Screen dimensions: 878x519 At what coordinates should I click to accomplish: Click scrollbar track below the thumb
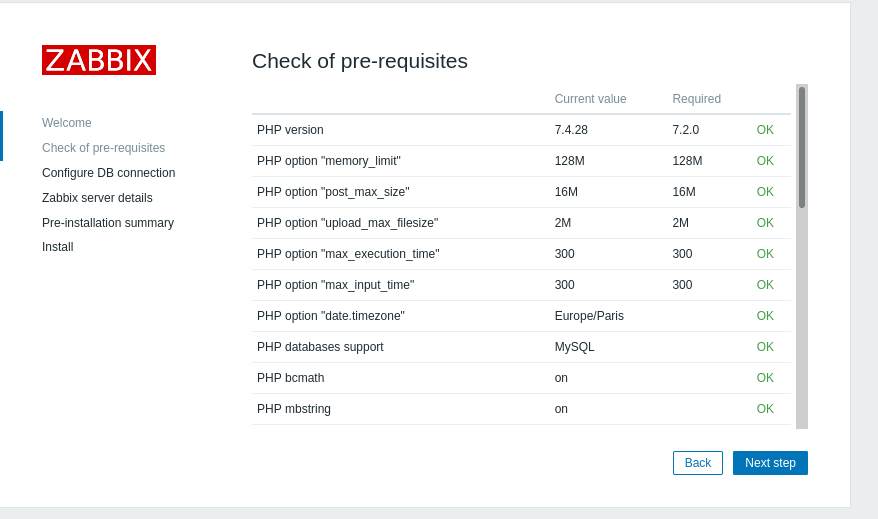802,320
